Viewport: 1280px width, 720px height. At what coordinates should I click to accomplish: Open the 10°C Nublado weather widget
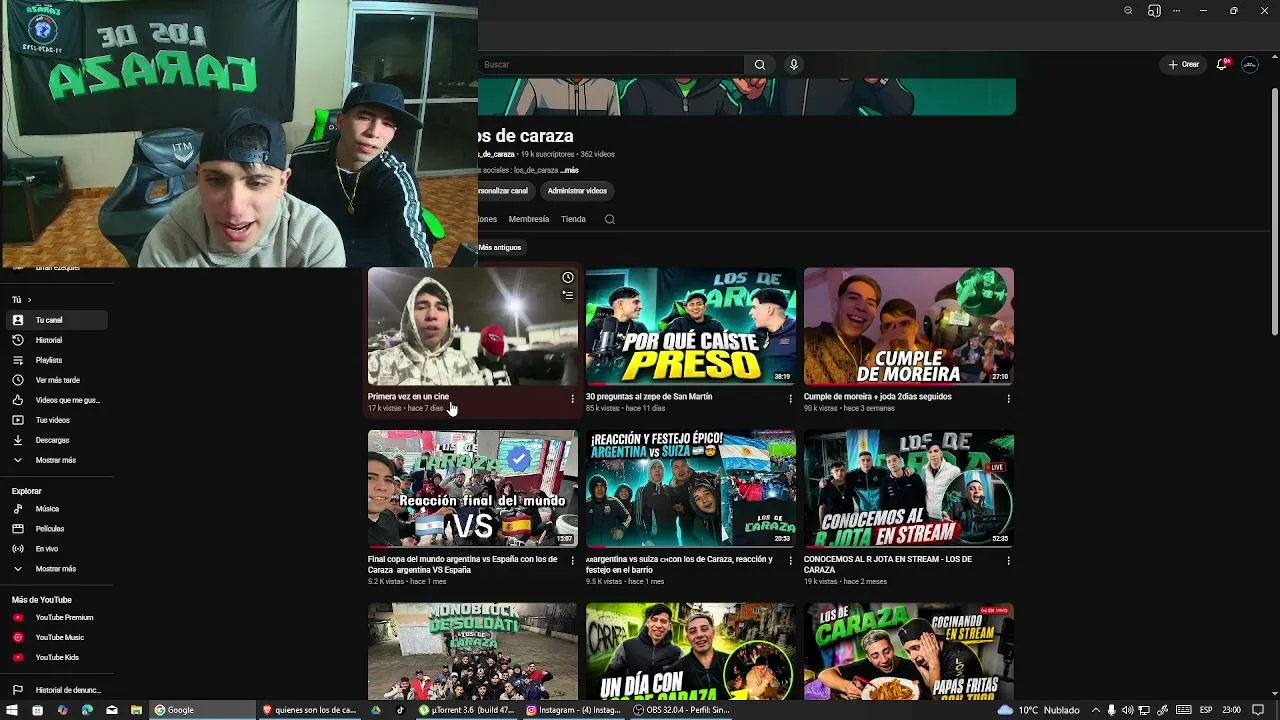[1037, 710]
